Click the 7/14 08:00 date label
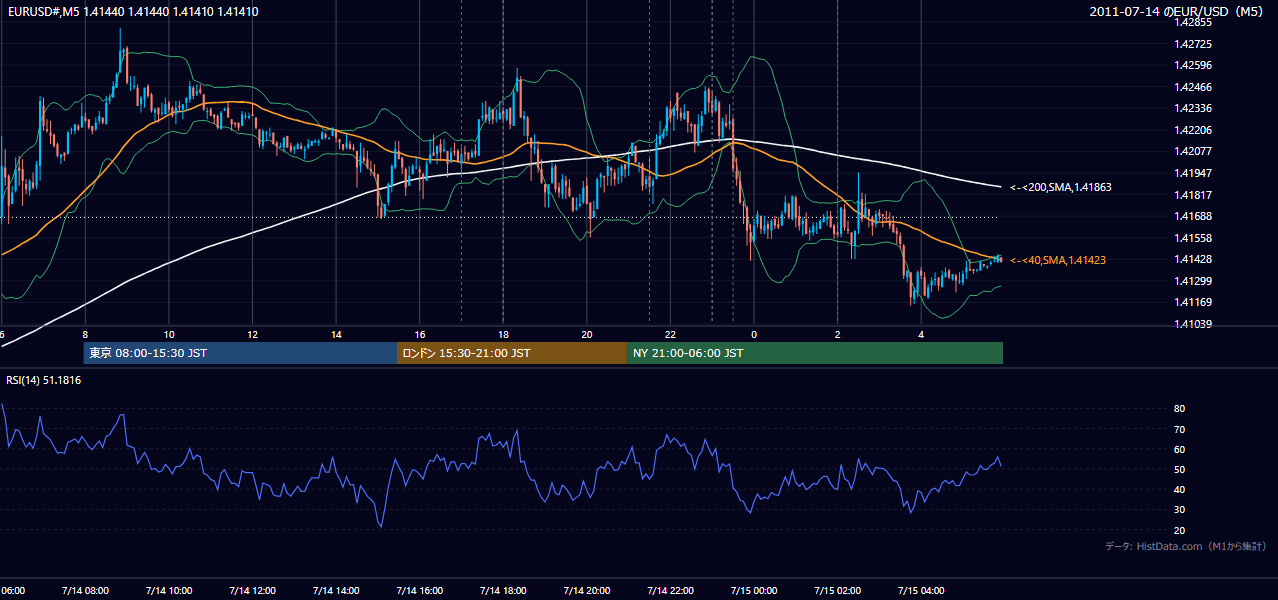 pyautogui.click(x=85, y=591)
